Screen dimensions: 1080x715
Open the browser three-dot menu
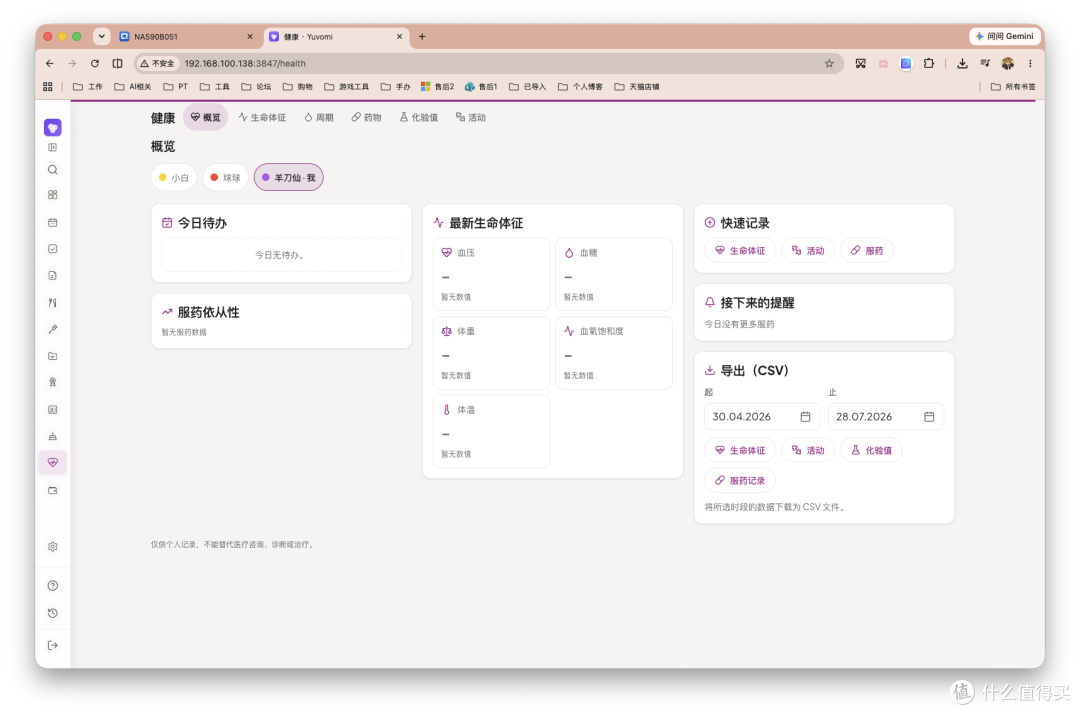(1030, 63)
